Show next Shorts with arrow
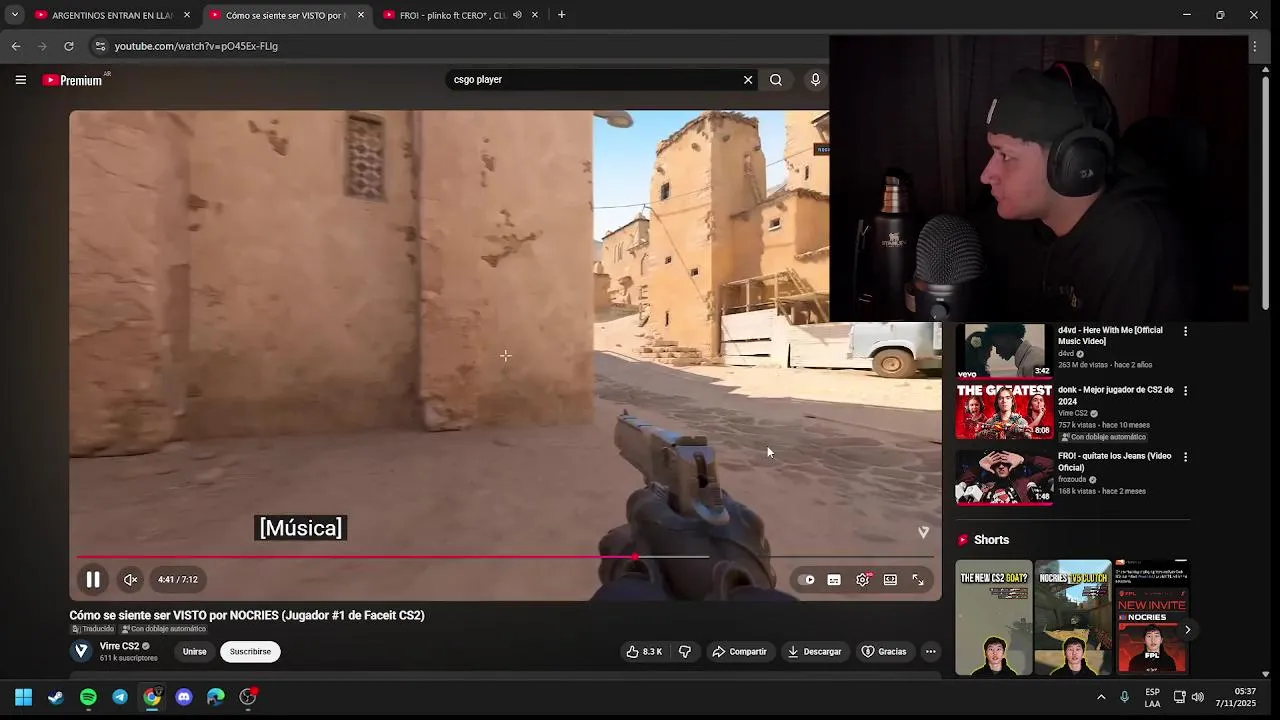The image size is (1280, 720). [1187, 630]
